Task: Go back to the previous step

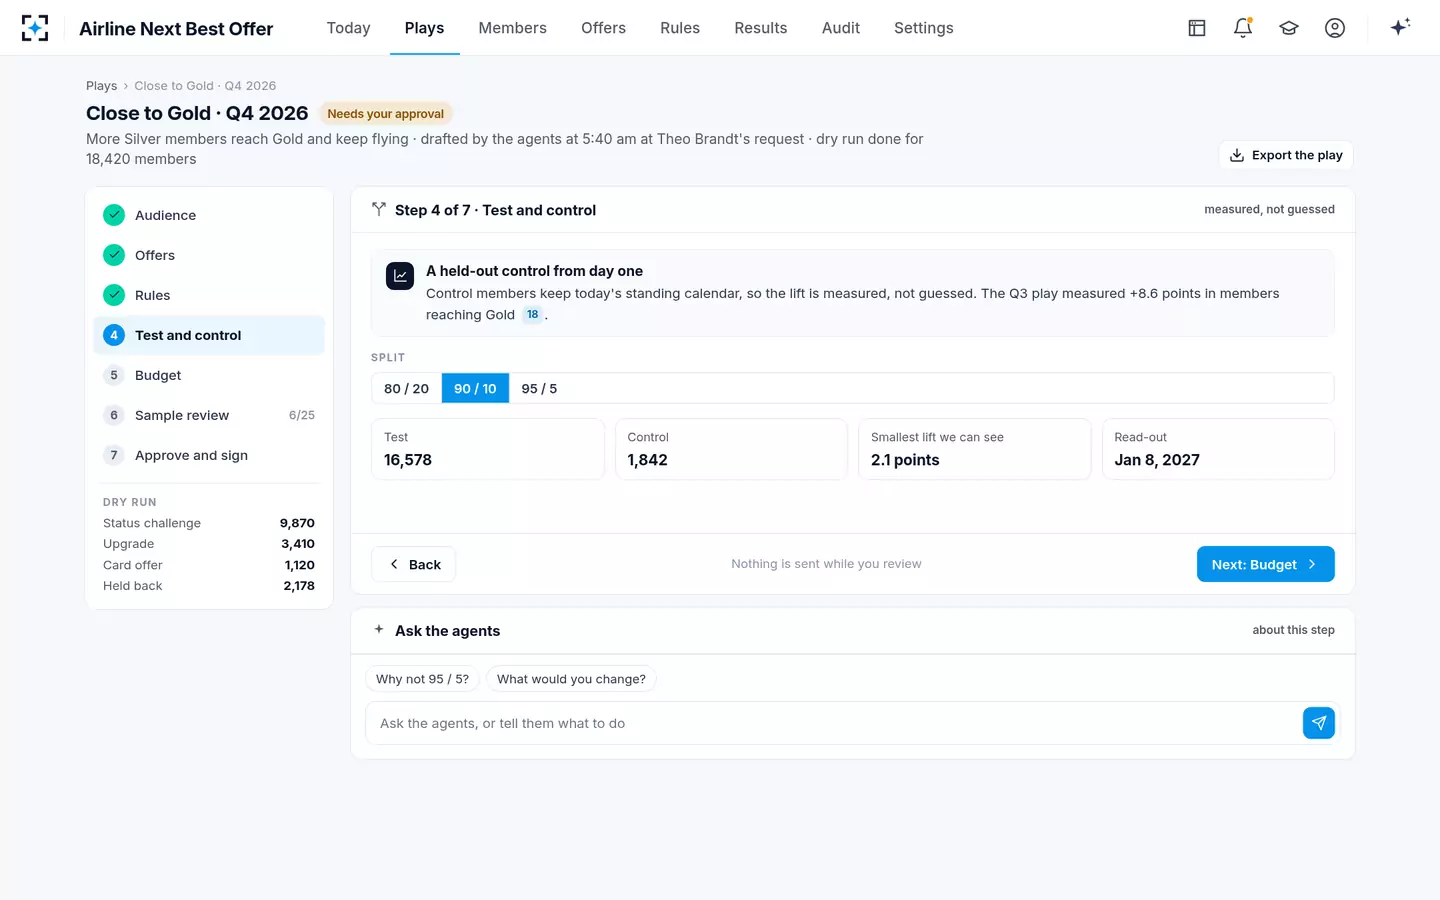Action: pyautogui.click(x=414, y=564)
